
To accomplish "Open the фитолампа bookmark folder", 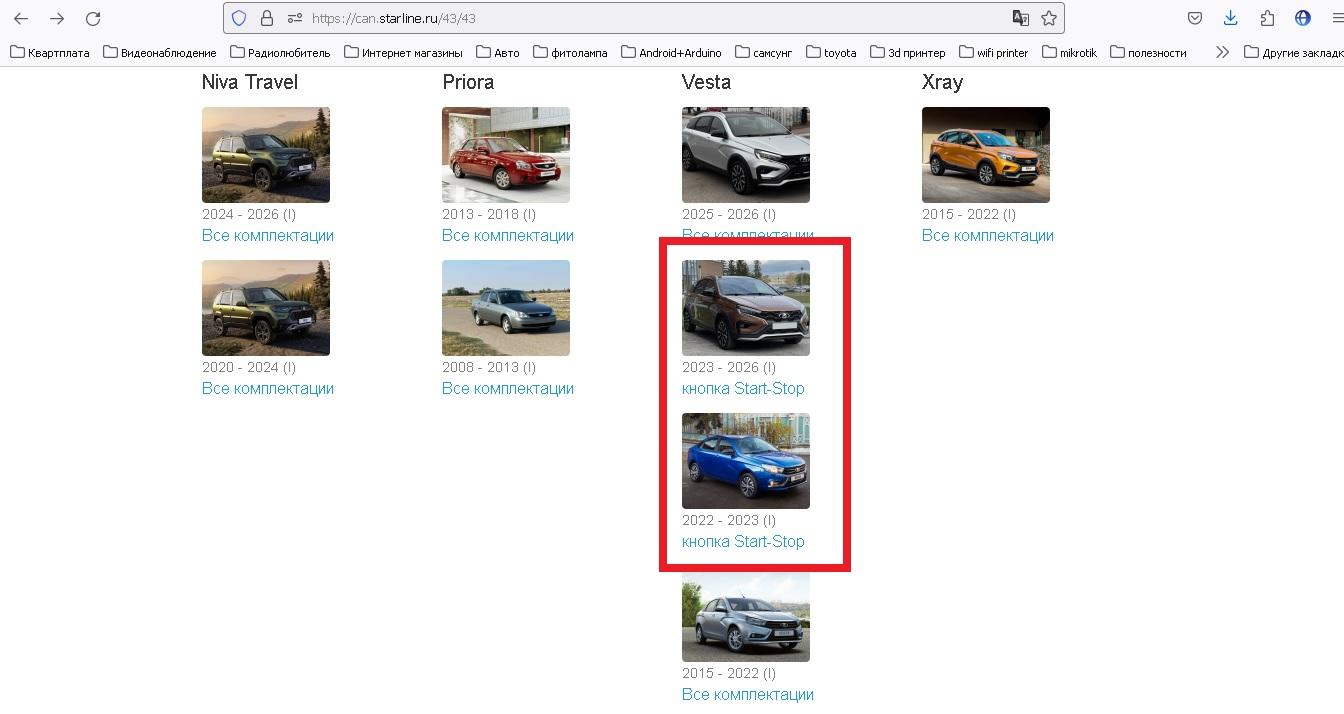I will pyautogui.click(x=571, y=53).
